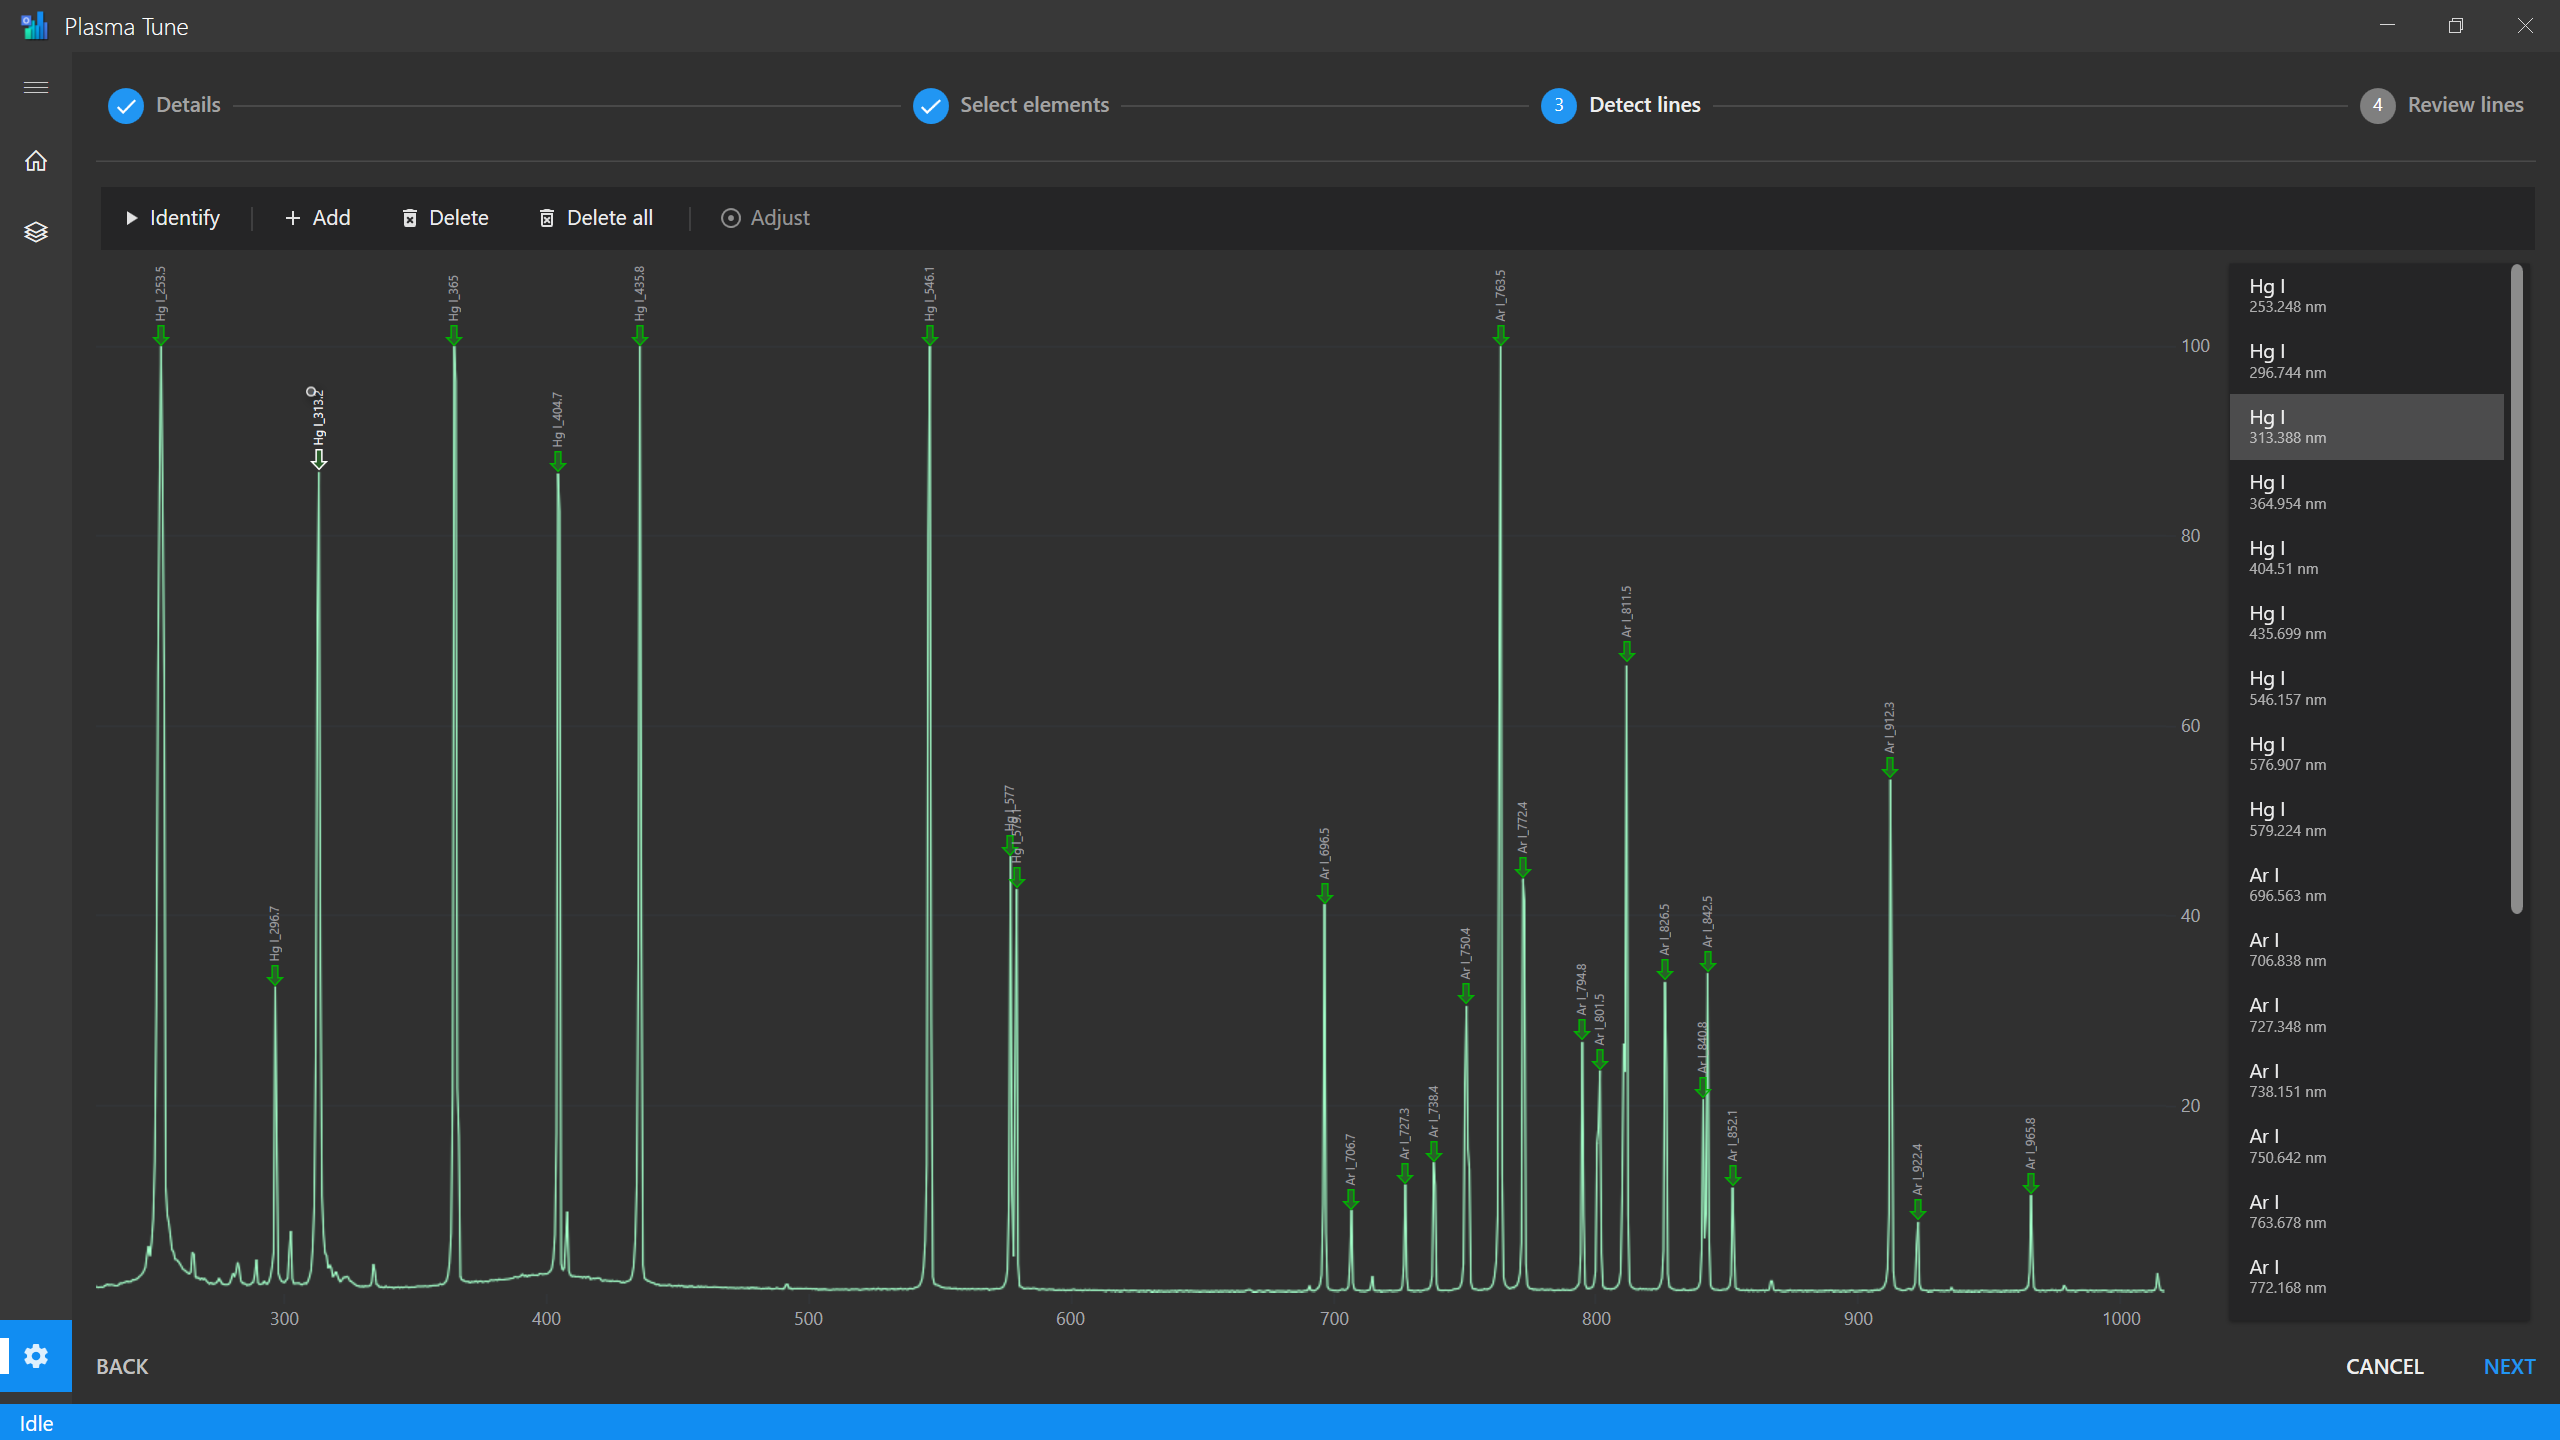The width and height of the screenshot is (2560, 1440).
Task: Select Ar I 763.678 nm in list
Action: (2366, 1212)
